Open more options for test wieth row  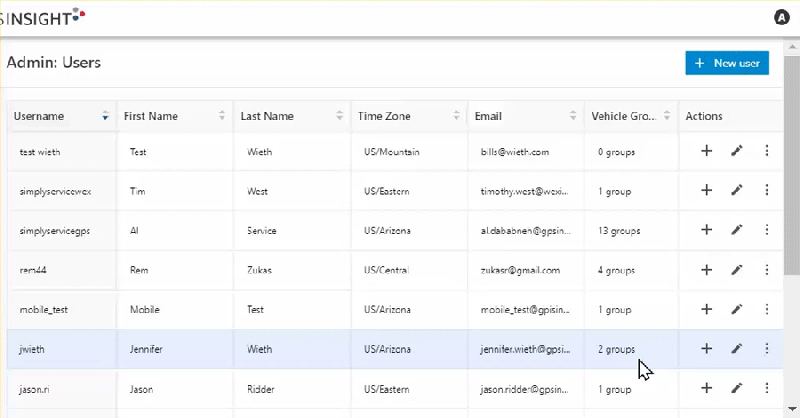pyautogui.click(x=767, y=151)
